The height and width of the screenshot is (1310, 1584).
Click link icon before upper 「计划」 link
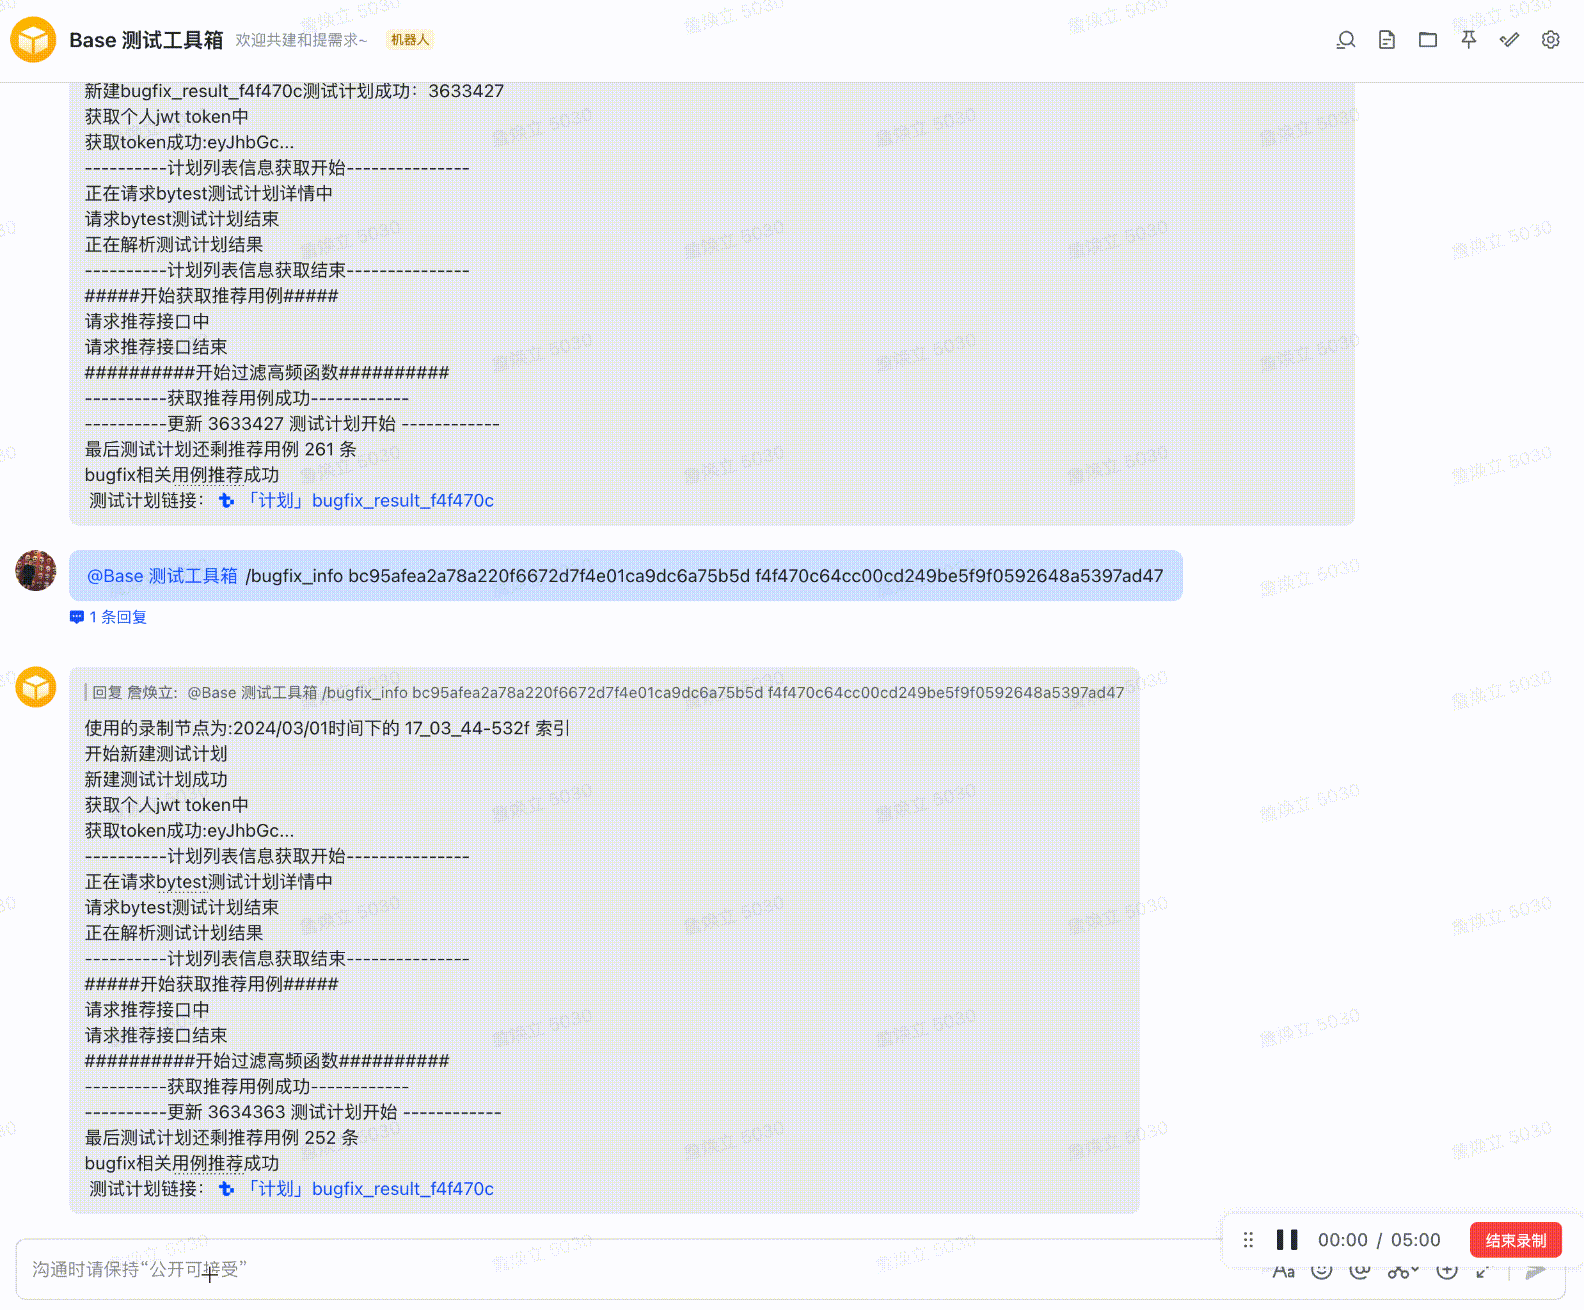click(x=227, y=501)
